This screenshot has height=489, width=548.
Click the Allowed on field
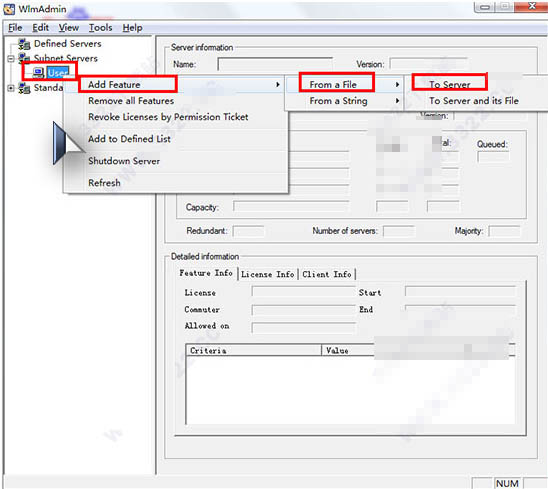tap(303, 327)
